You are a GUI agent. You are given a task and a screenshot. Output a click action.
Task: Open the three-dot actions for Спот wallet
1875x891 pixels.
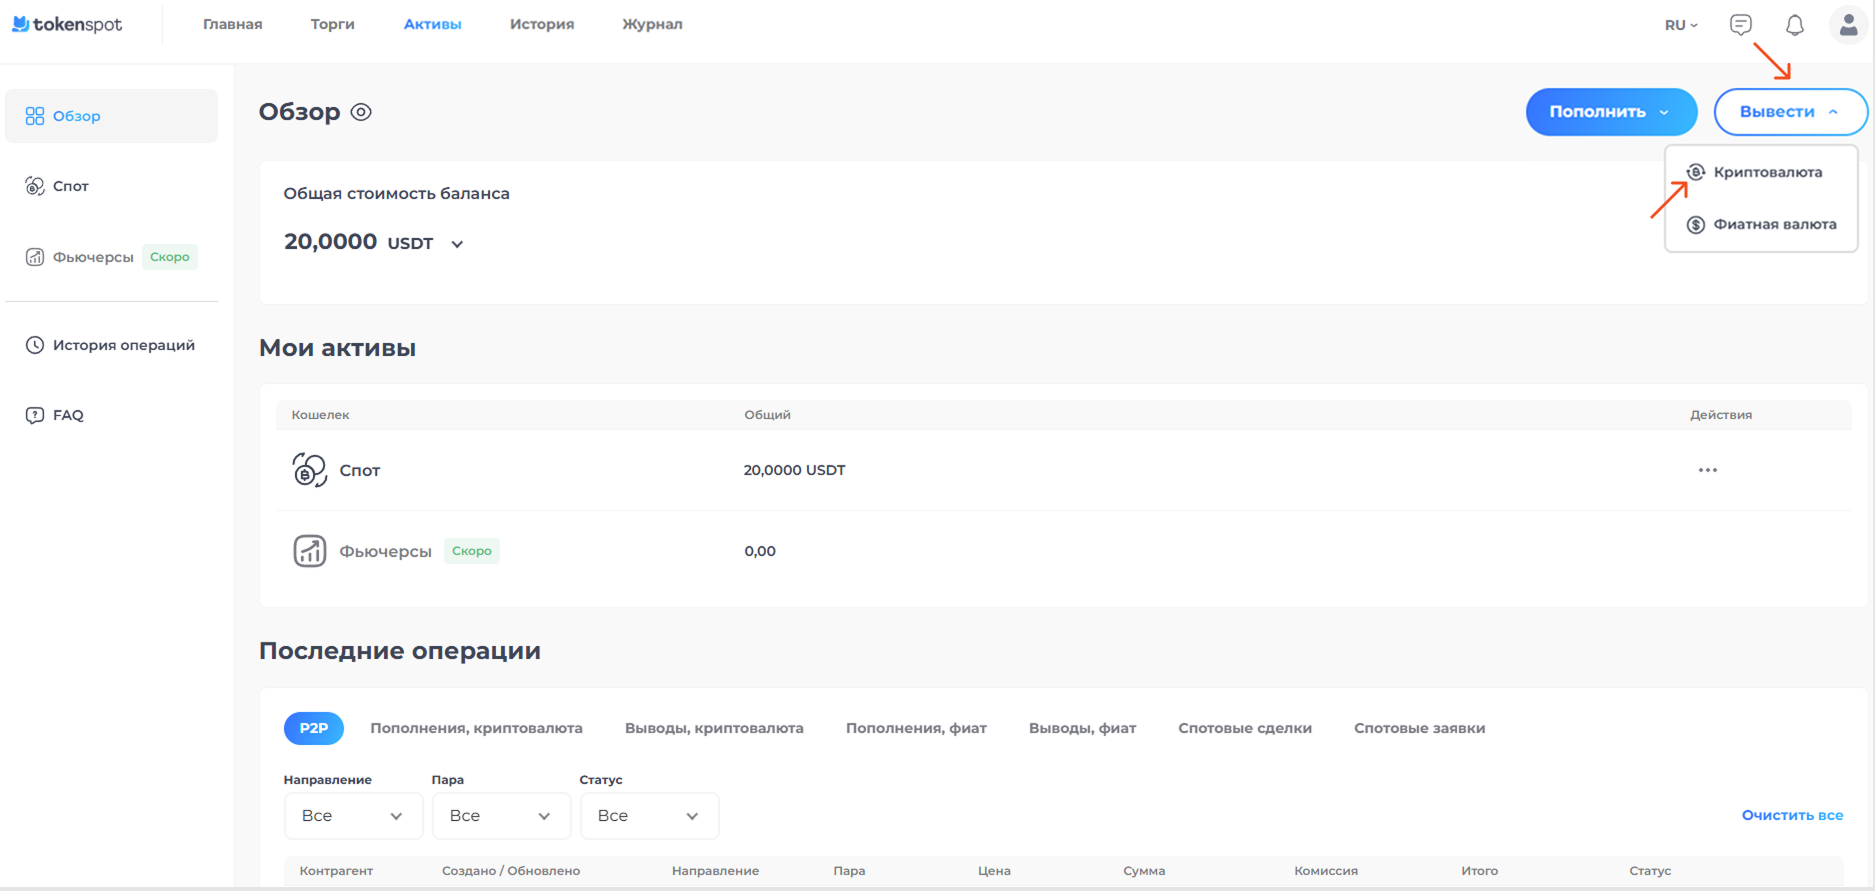point(1707,470)
